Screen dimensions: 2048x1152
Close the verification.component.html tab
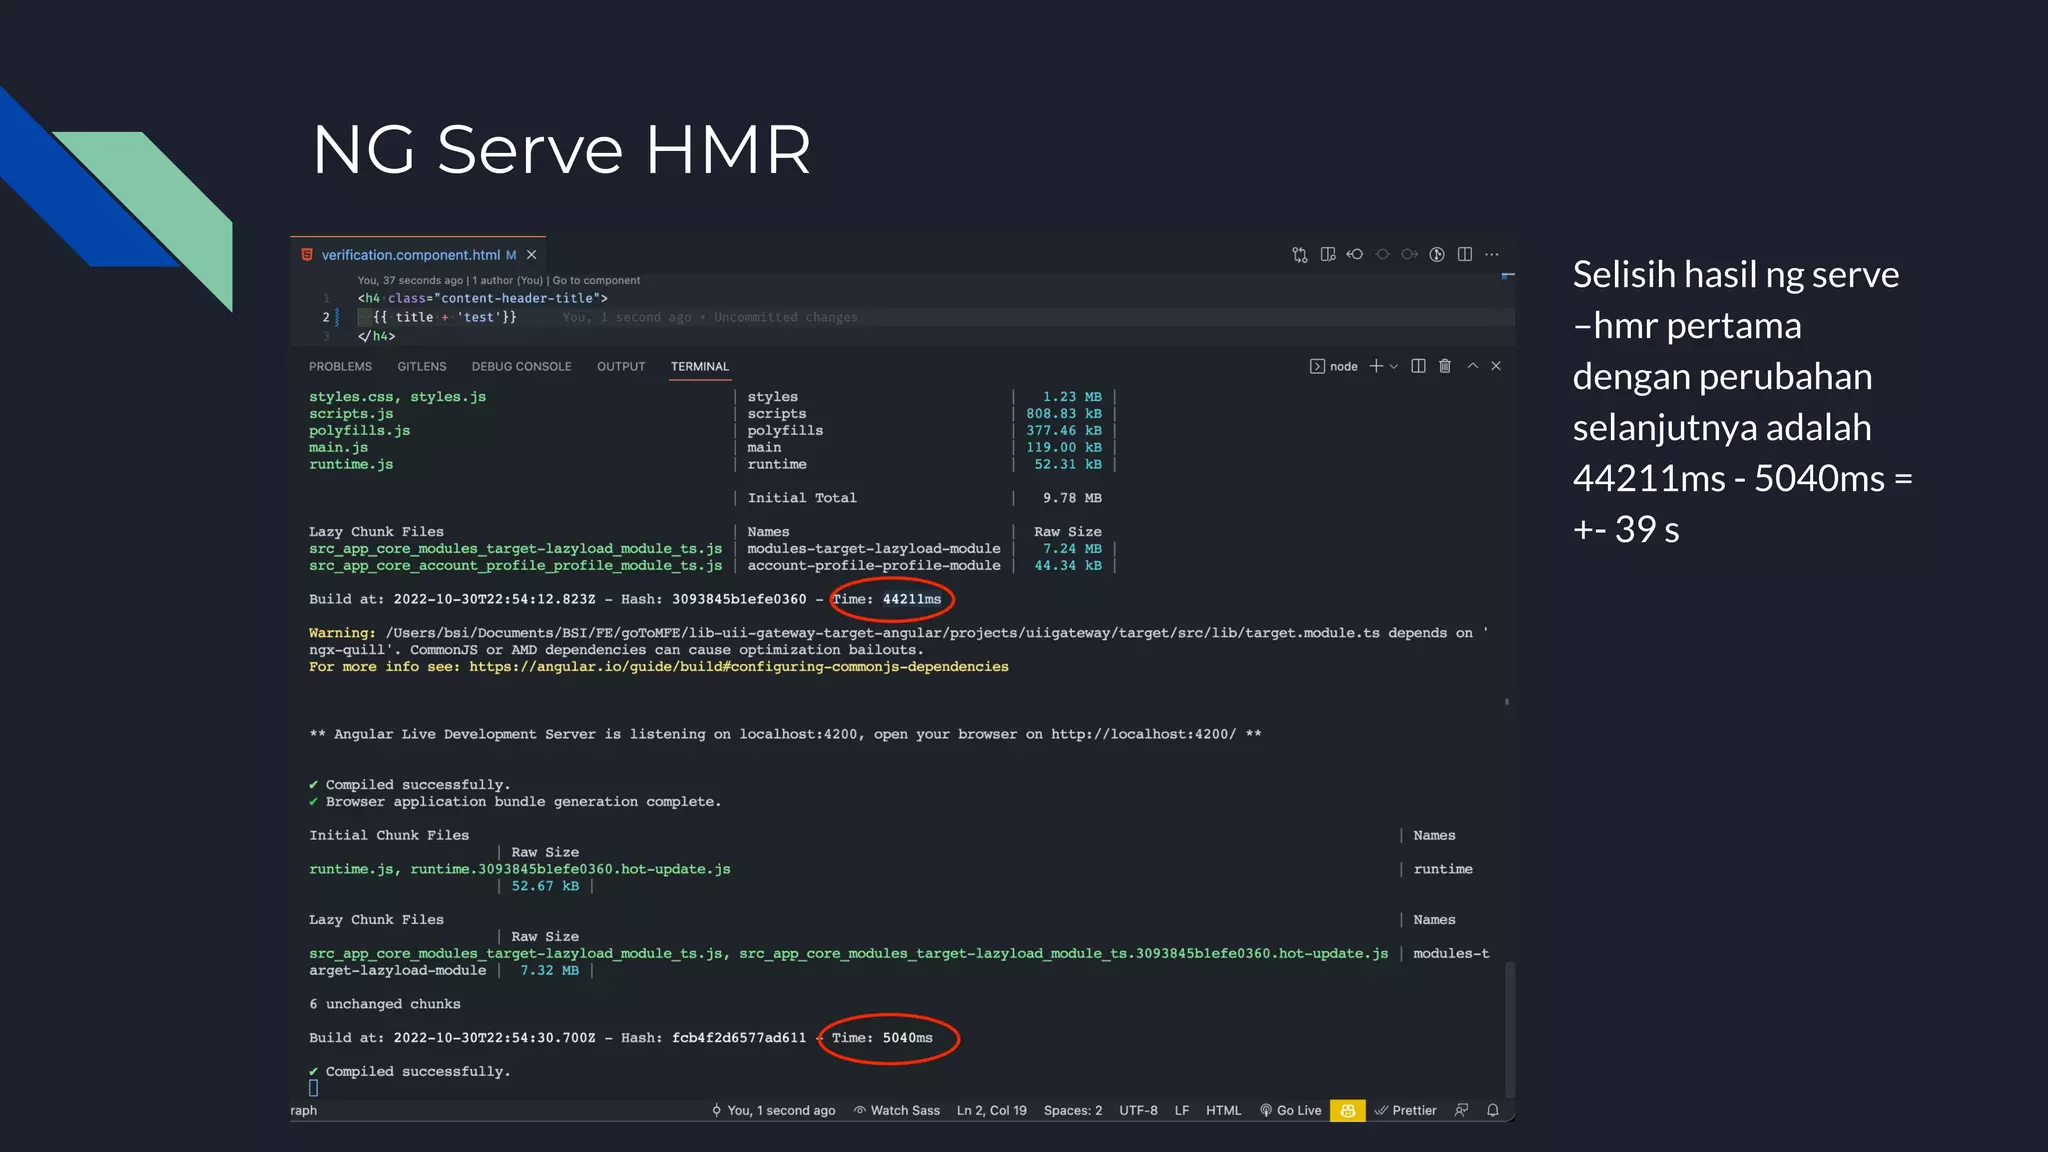click(532, 255)
